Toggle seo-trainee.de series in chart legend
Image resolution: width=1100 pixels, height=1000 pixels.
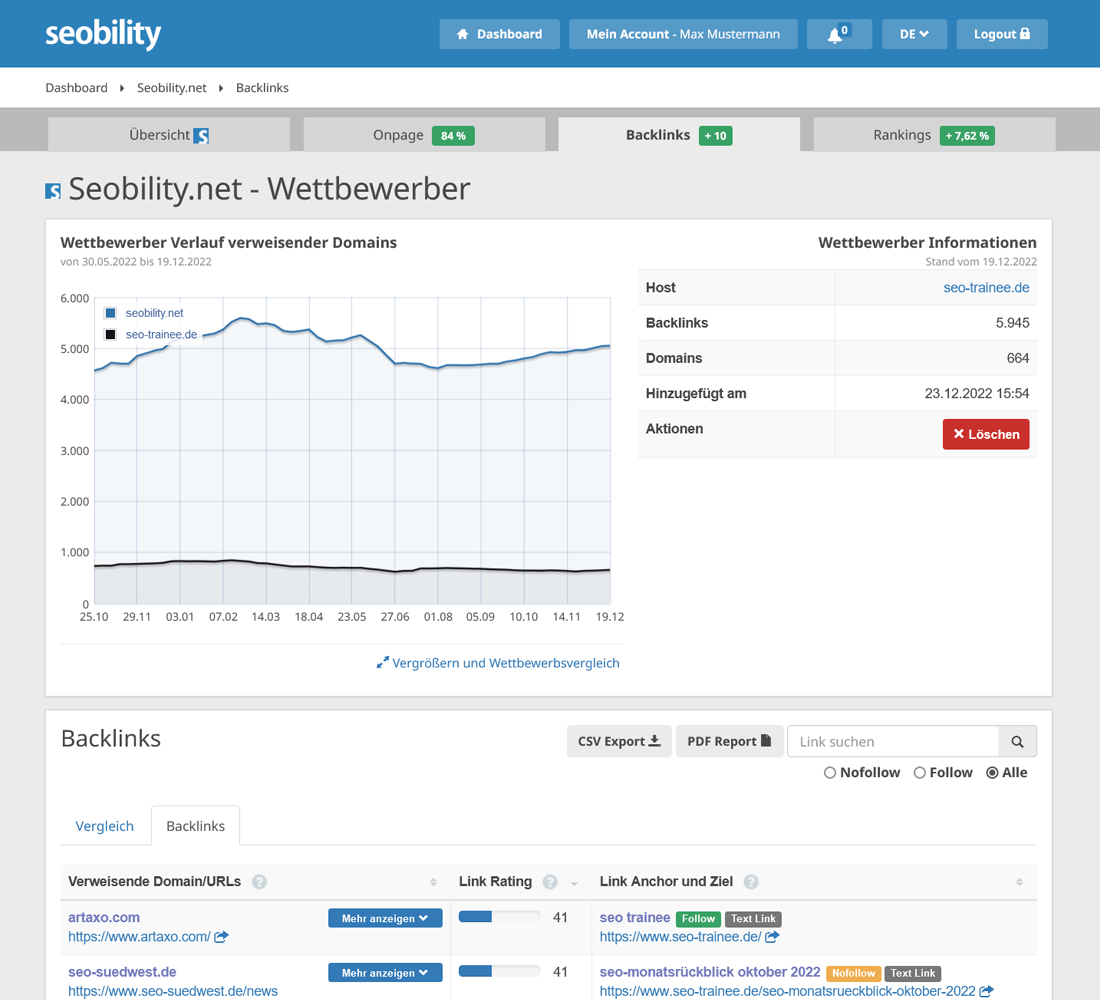click(x=151, y=335)
